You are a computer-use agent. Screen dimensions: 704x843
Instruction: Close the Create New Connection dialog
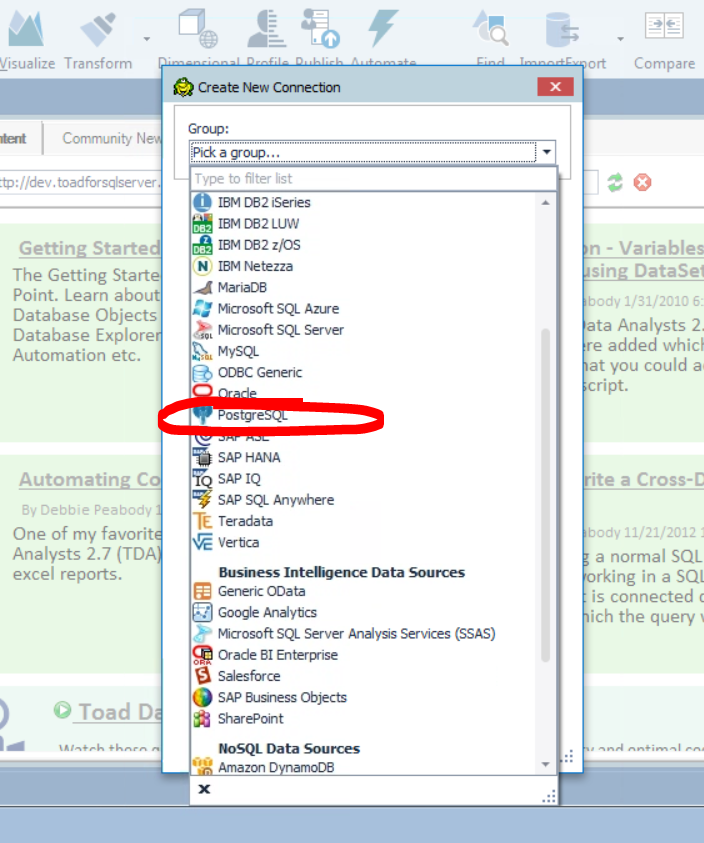(x=556, y=87)
